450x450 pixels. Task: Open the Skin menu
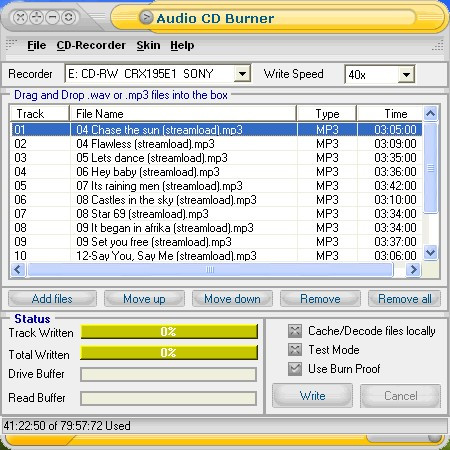point(148,45)
